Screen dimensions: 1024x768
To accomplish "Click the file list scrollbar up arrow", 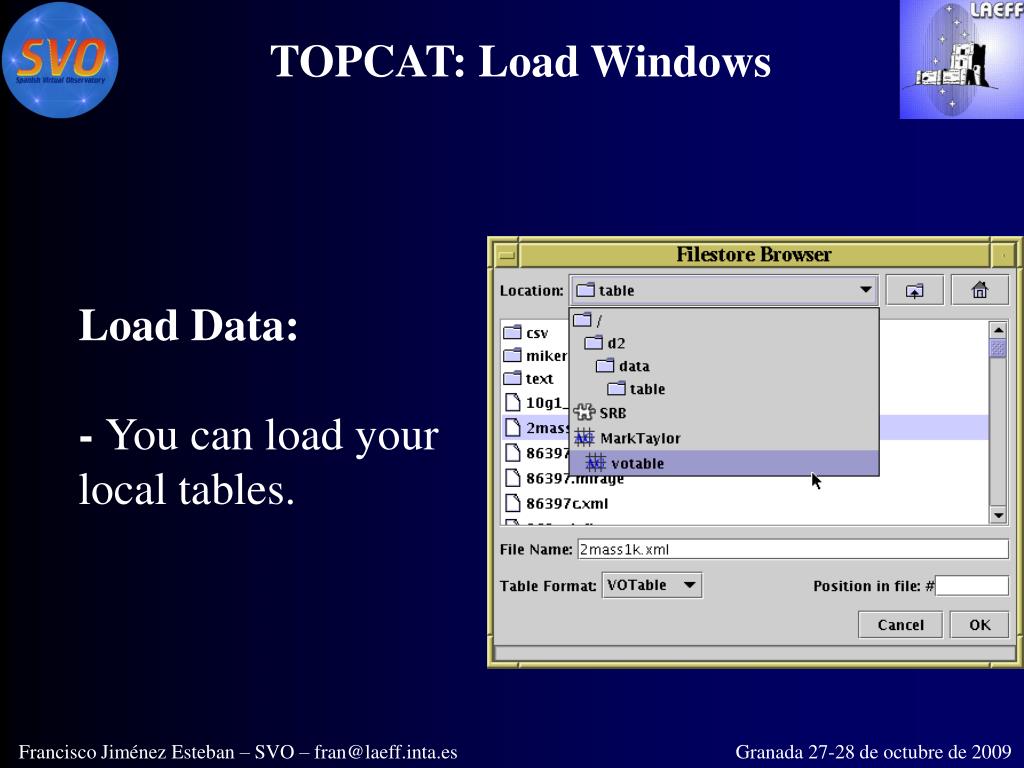I will [997, 330].
